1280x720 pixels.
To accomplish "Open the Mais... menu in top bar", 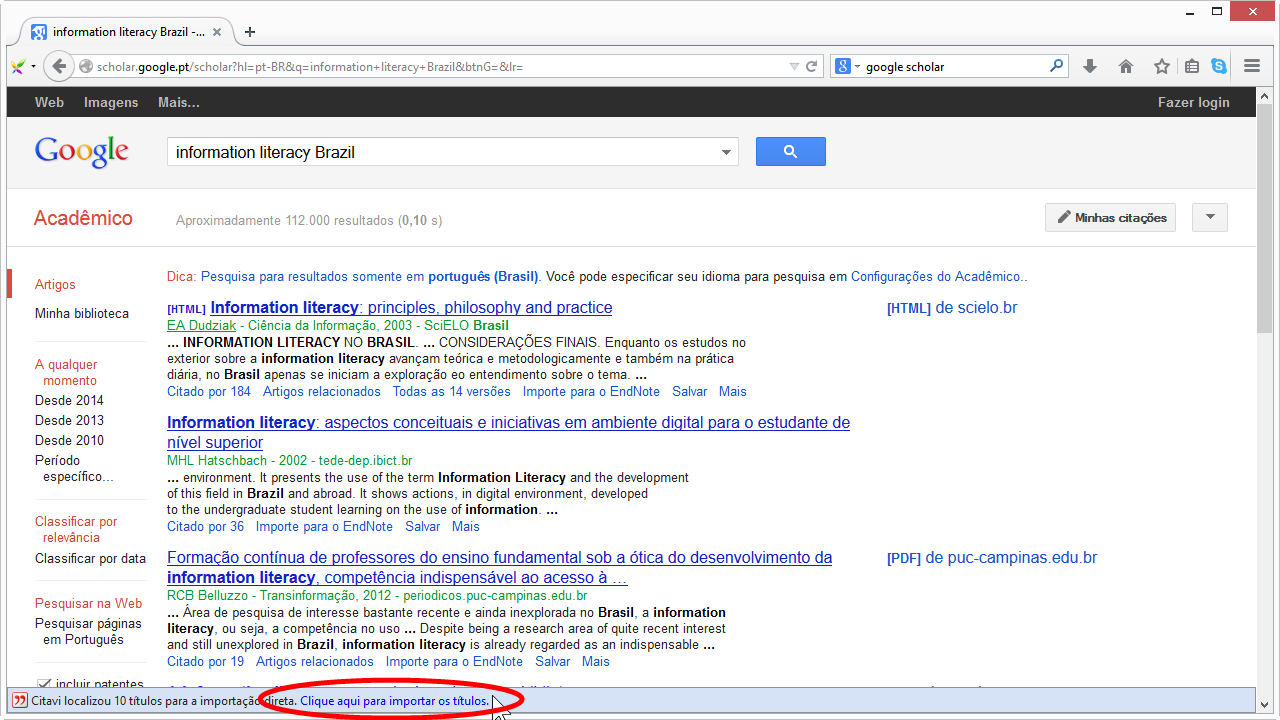I will [179, 102].
